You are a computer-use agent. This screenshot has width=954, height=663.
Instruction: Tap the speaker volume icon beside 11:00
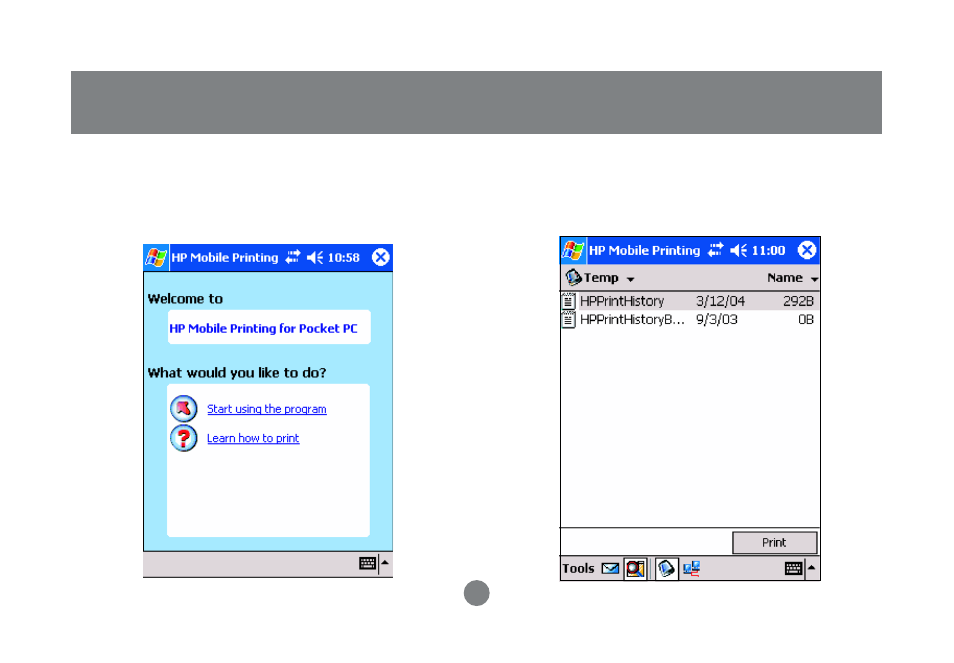[x=739, y=250]
